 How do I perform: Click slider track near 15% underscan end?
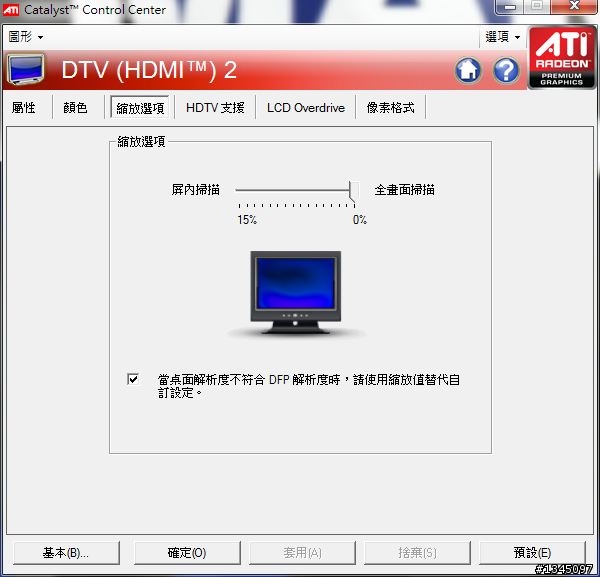(x=240, y=190)
